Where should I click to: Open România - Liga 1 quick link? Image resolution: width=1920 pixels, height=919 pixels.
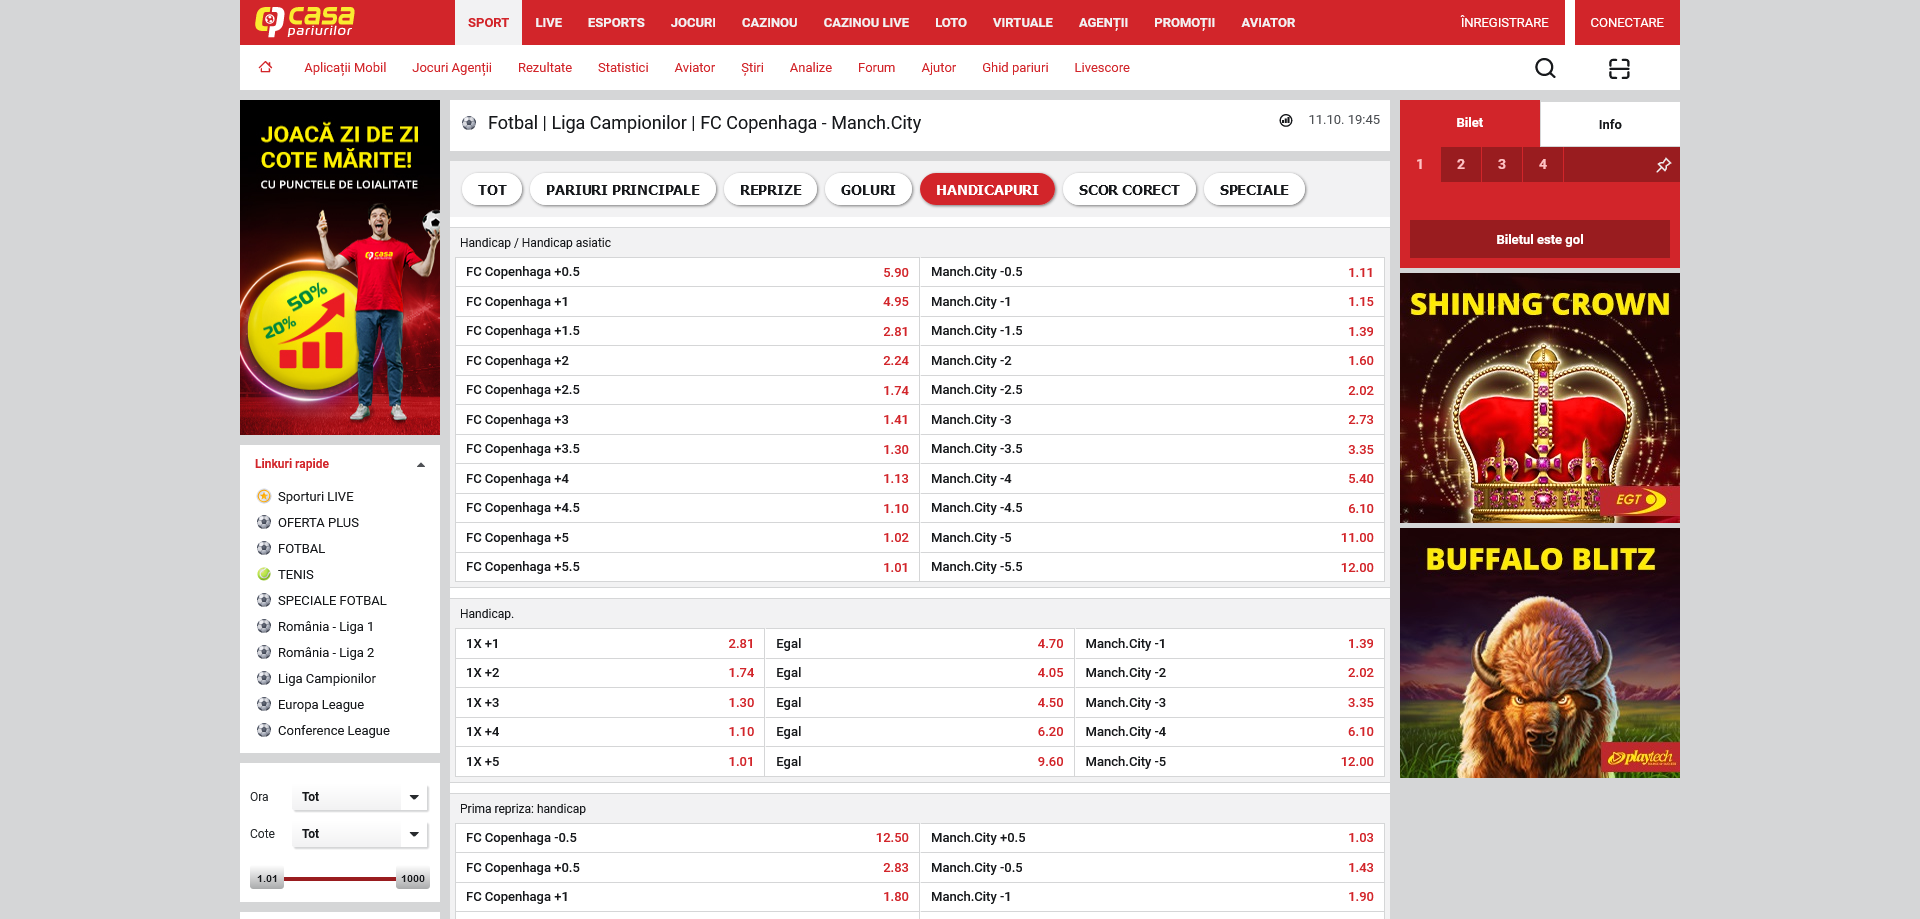coord(326,626)
